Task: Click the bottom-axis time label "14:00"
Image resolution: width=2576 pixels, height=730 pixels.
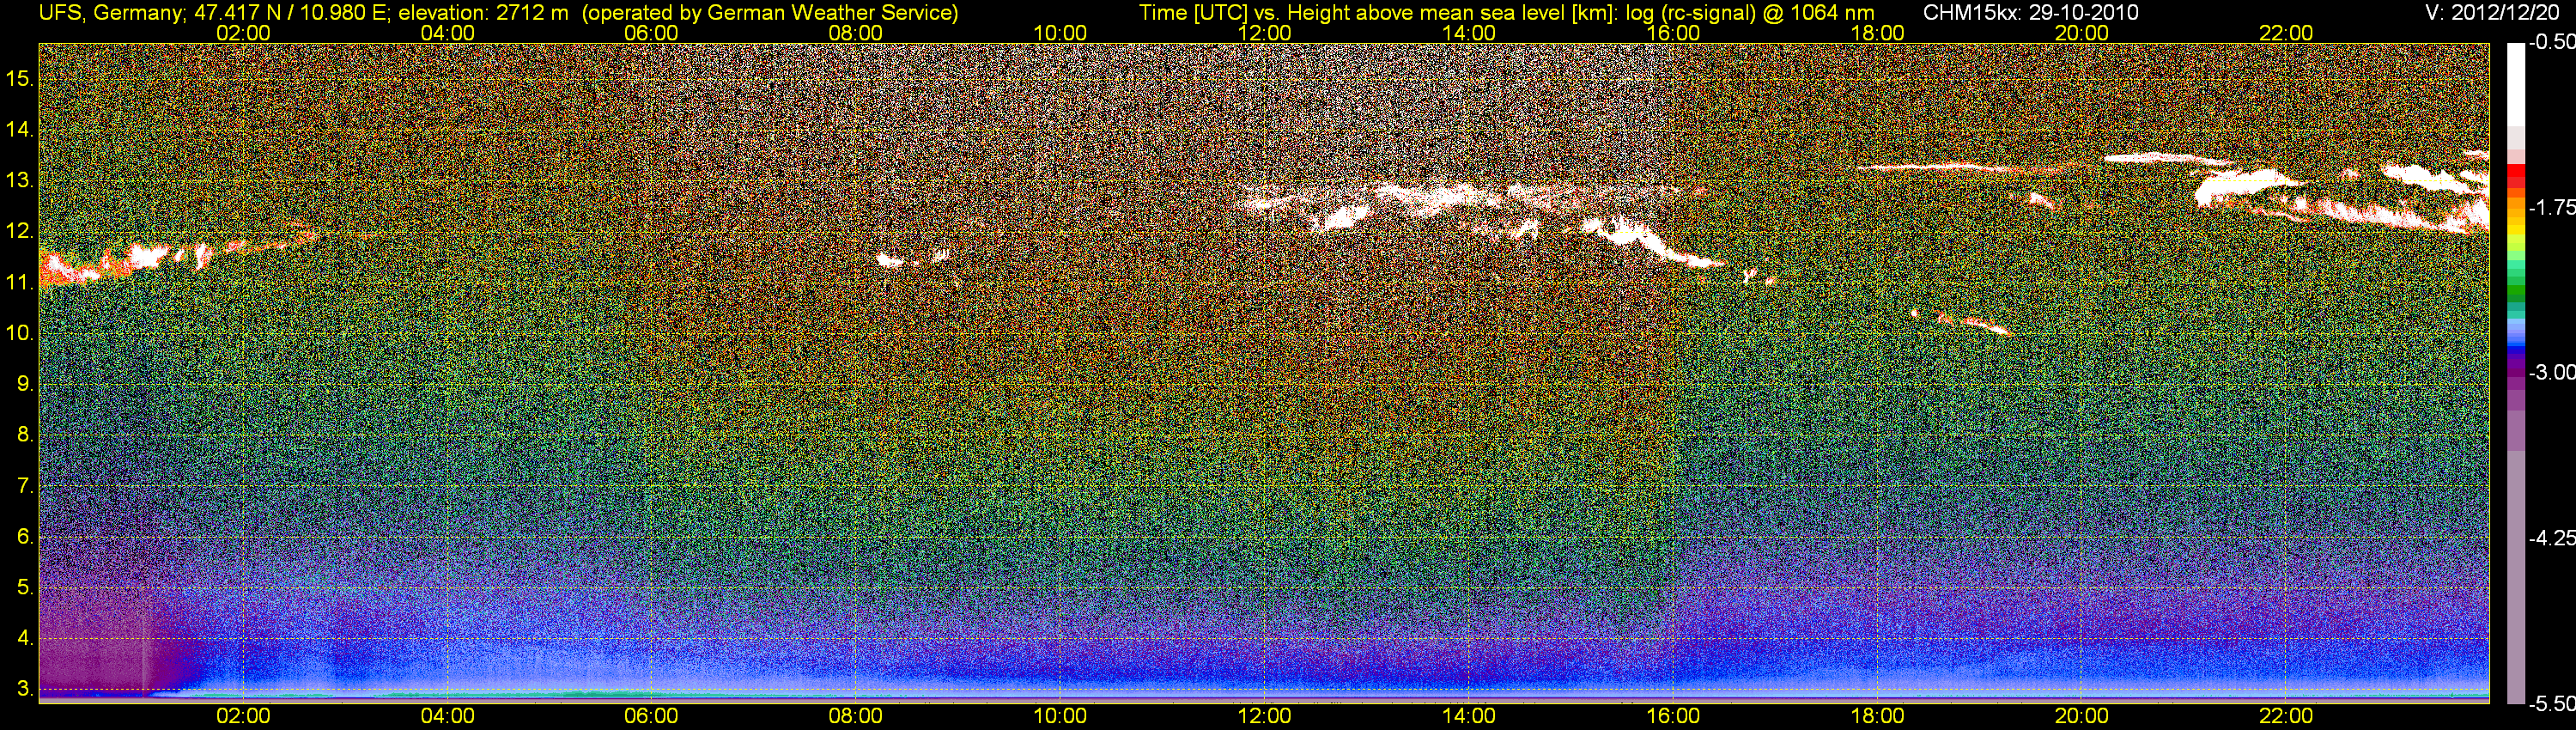Action: (x=1469, y=716)
